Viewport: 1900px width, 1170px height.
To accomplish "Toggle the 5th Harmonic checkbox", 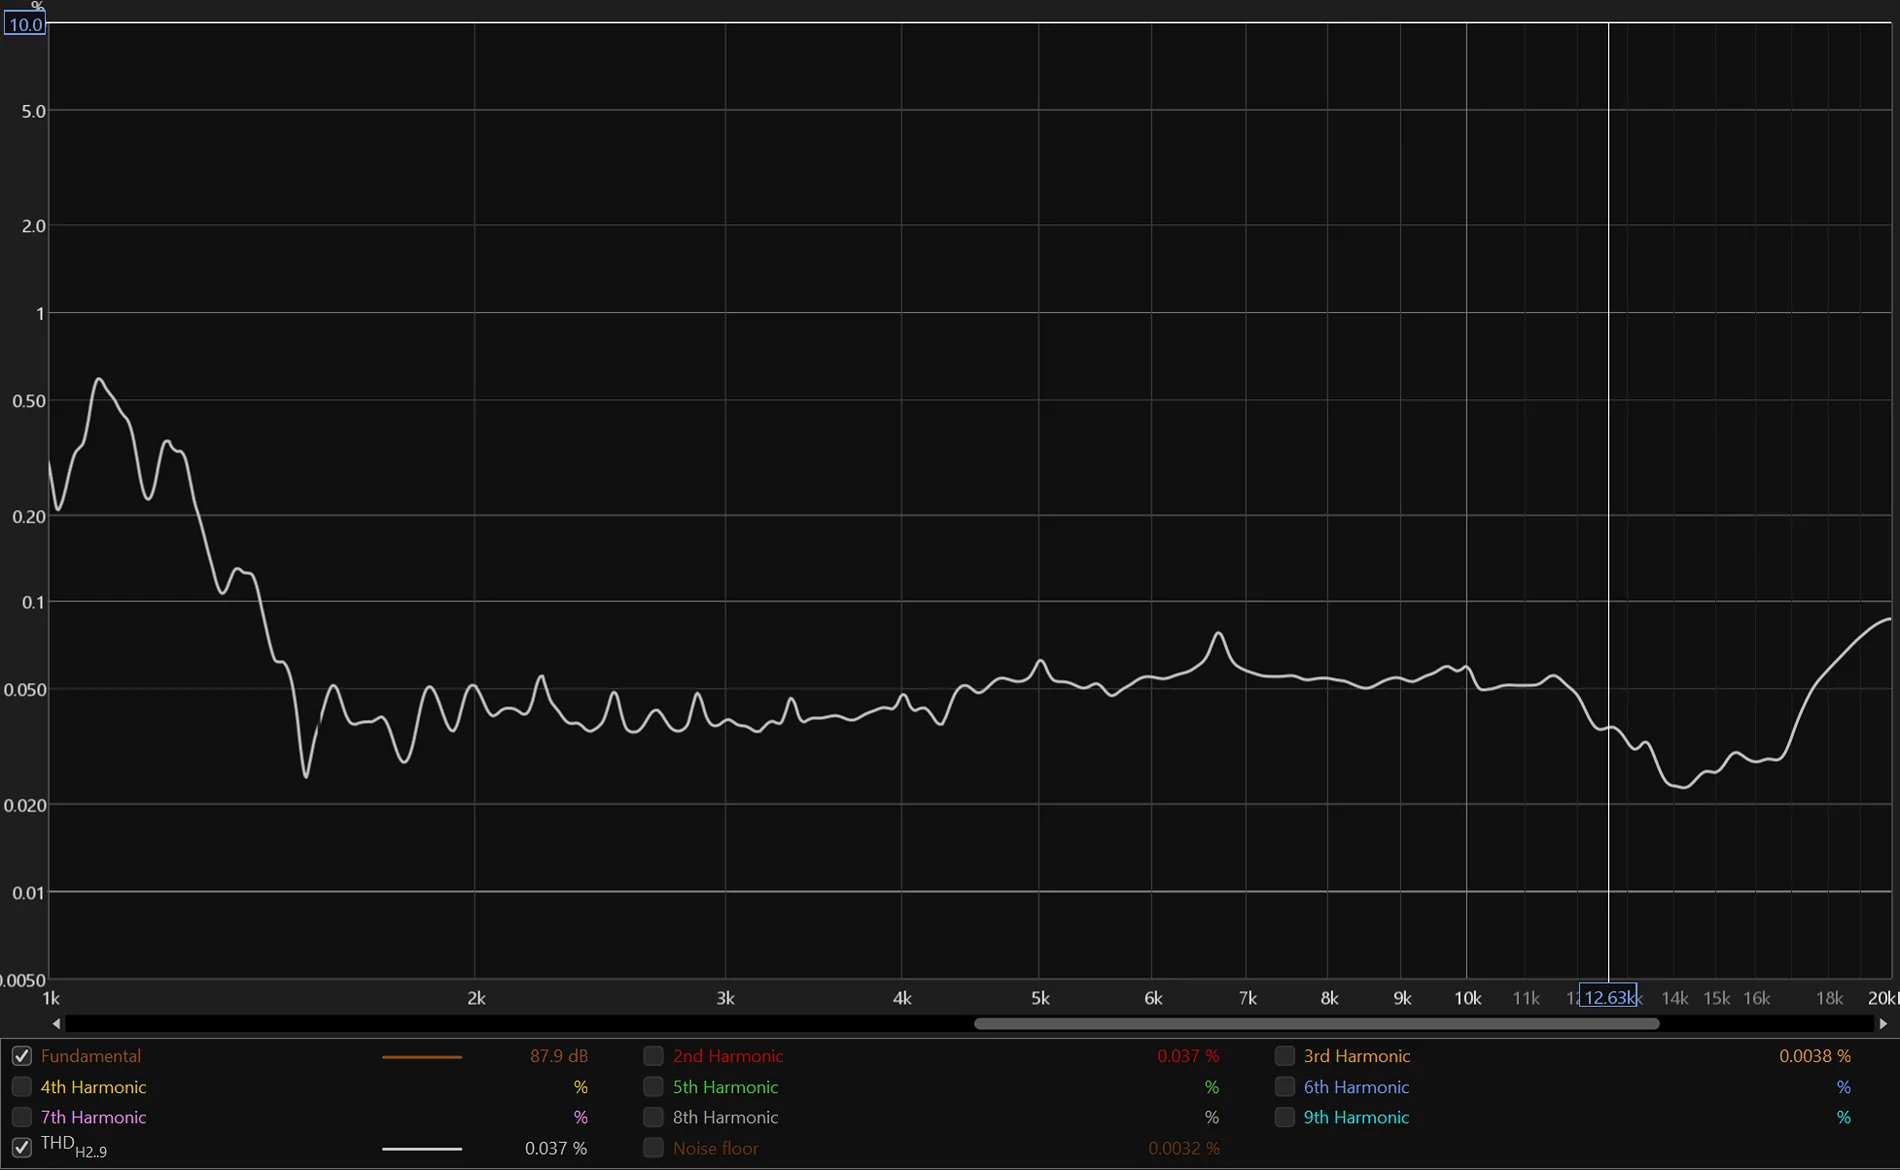I will 653,1087.
